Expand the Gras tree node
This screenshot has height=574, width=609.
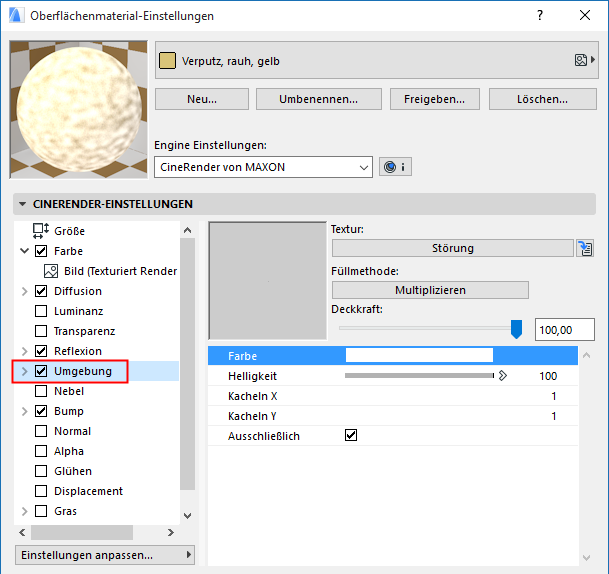[x=24, y=511]
